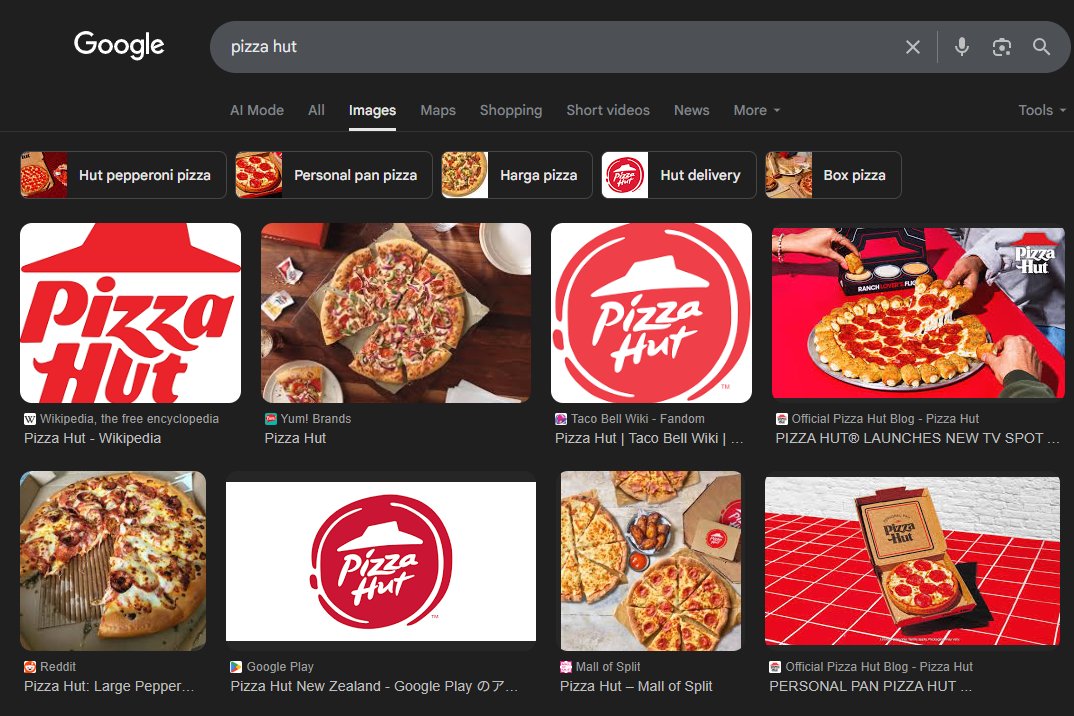The image size is (1074, 716).
Task: Open the Google Play Pizza Hut logo image
Action: tap(381, 561)
